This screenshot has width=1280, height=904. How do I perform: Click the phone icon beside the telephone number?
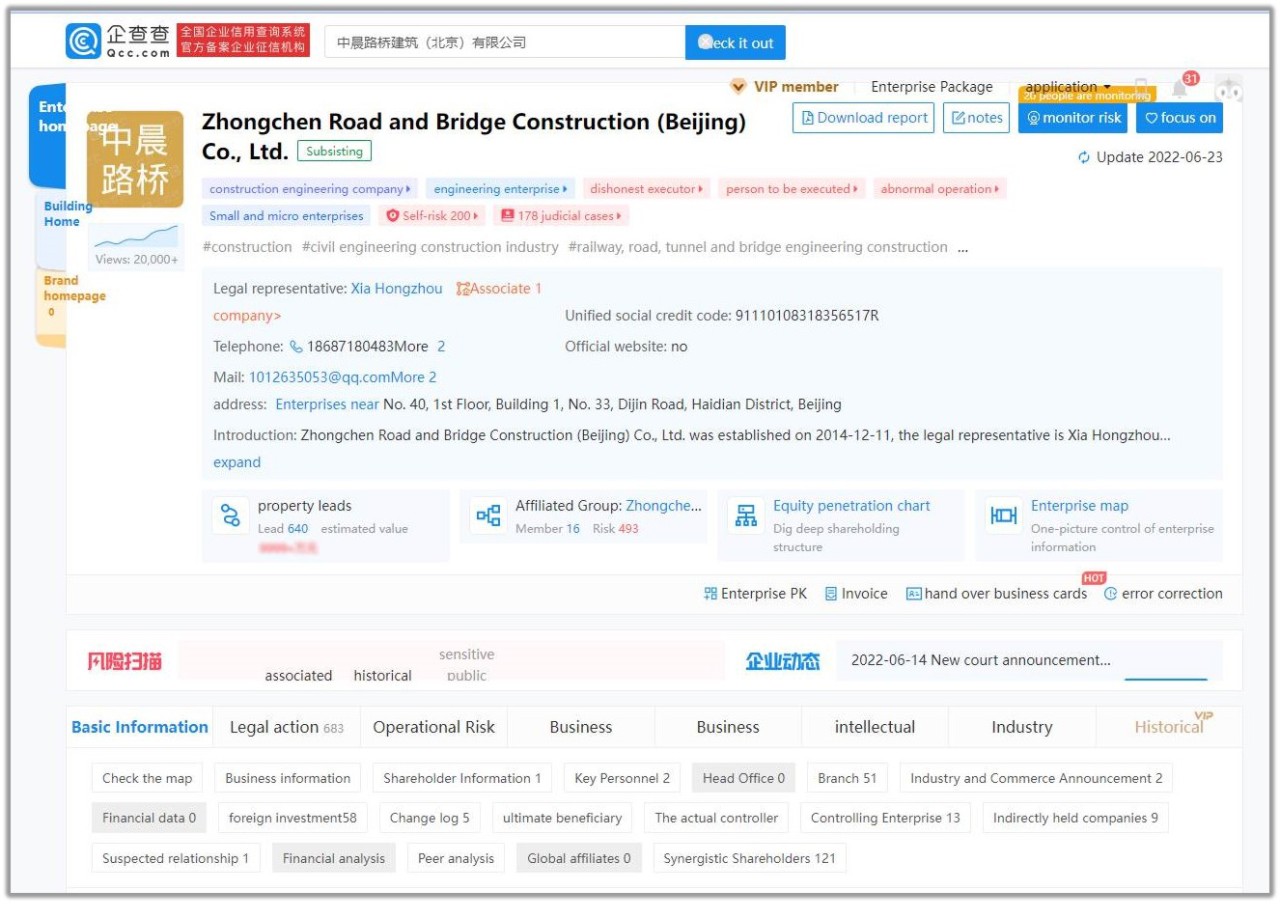click(x=296, y=347)
